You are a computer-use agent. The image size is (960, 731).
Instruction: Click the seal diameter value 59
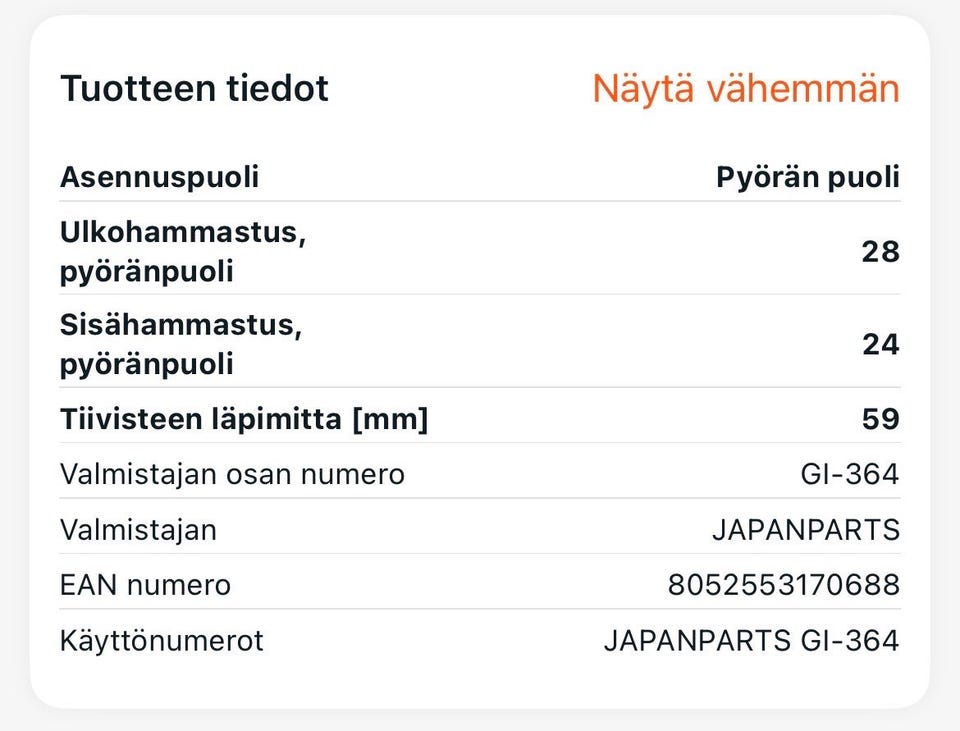[x=880, y=420]
